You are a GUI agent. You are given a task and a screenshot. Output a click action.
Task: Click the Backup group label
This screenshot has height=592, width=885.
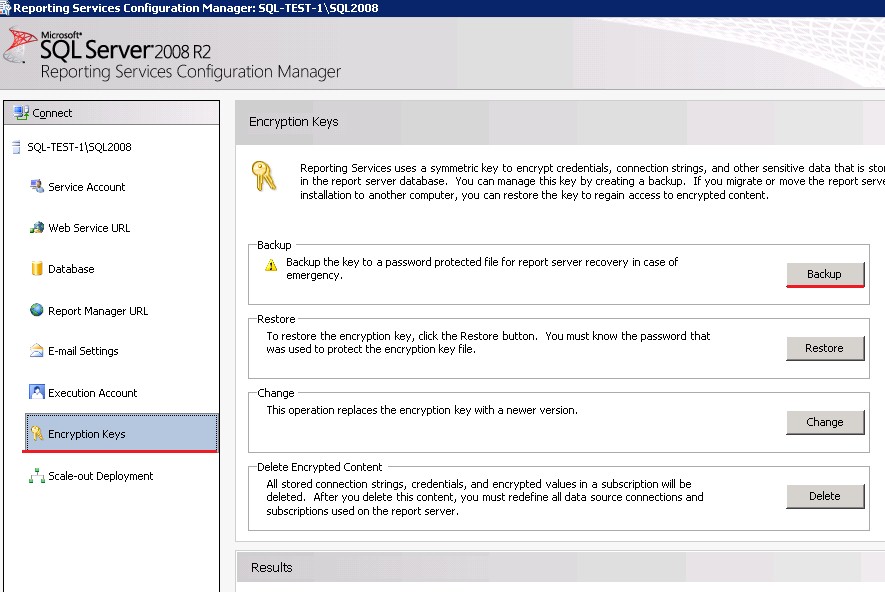click(x=274, y=245)
